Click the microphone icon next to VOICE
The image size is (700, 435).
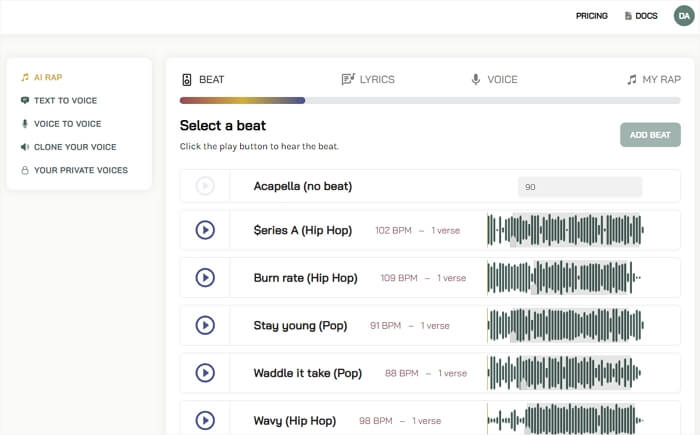click(476, 79)
